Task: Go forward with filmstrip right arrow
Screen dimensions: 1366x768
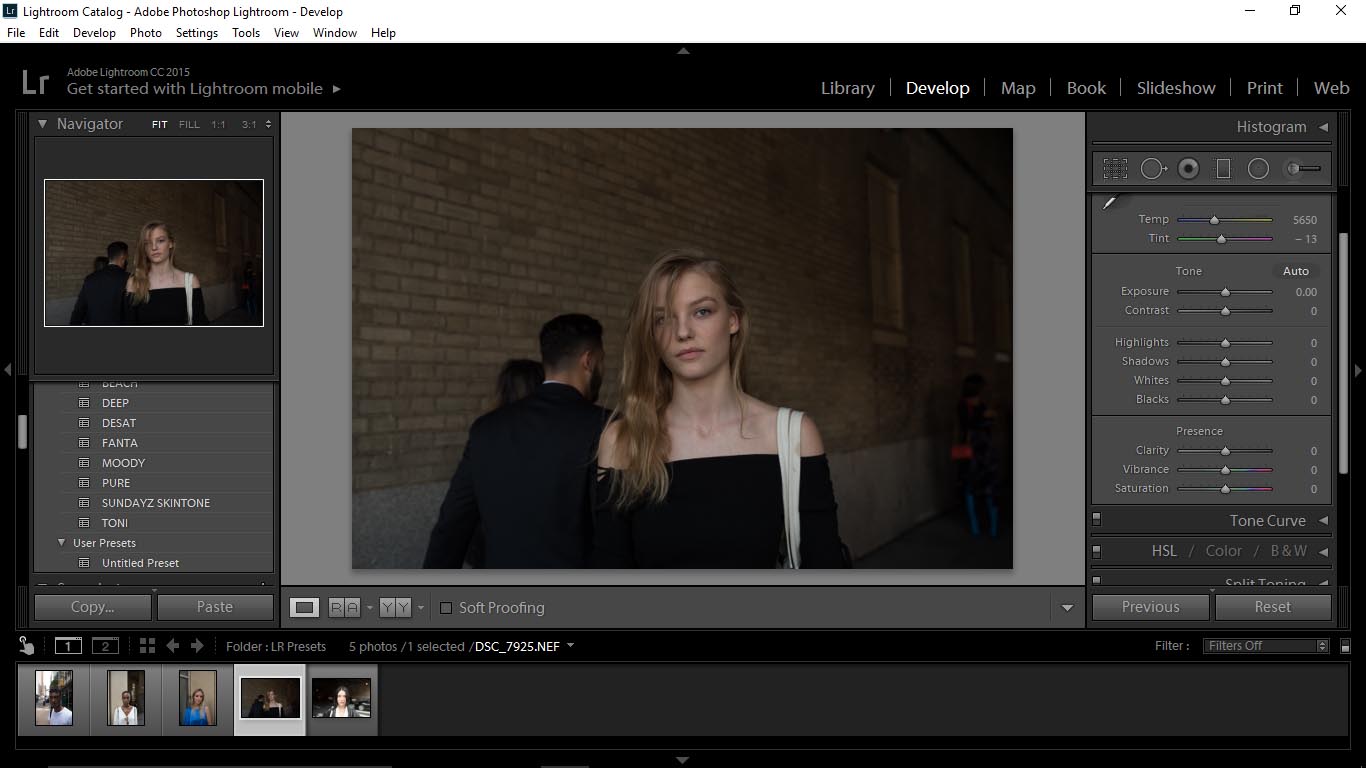Action: coord(197,646)
